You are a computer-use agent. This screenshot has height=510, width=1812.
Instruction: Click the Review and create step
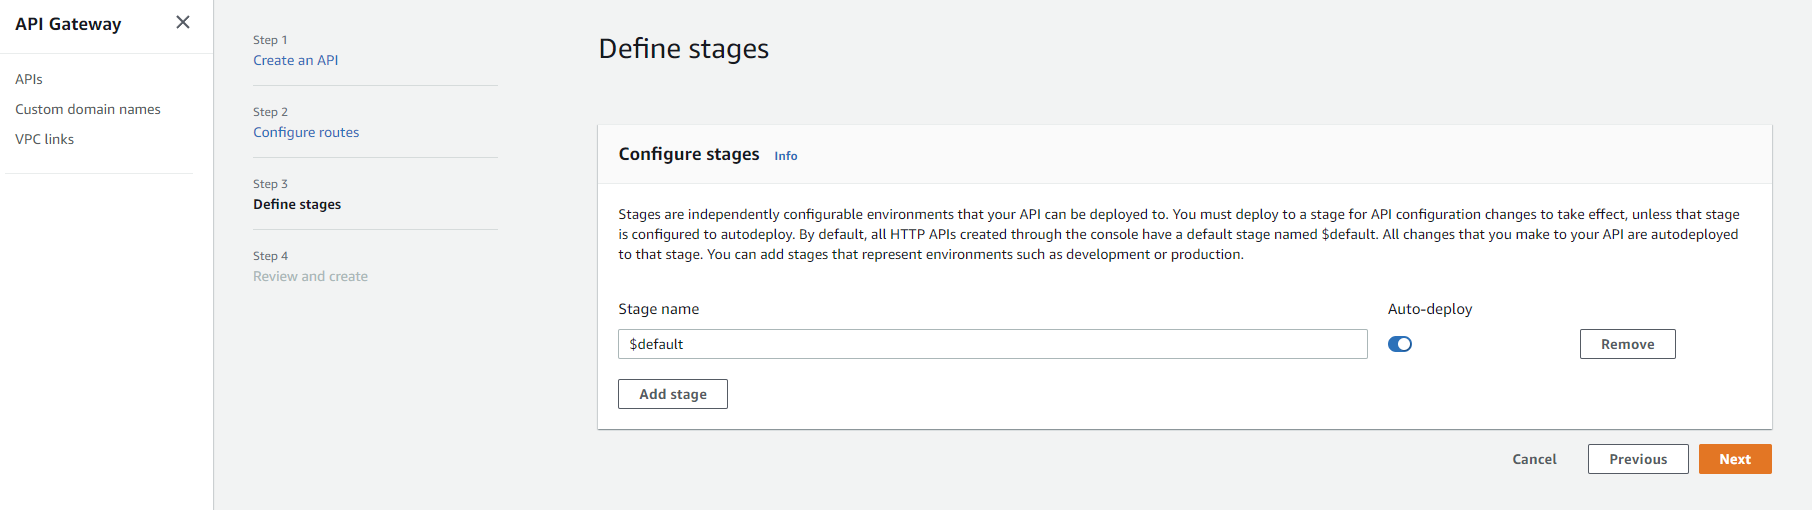click(310, 276)
